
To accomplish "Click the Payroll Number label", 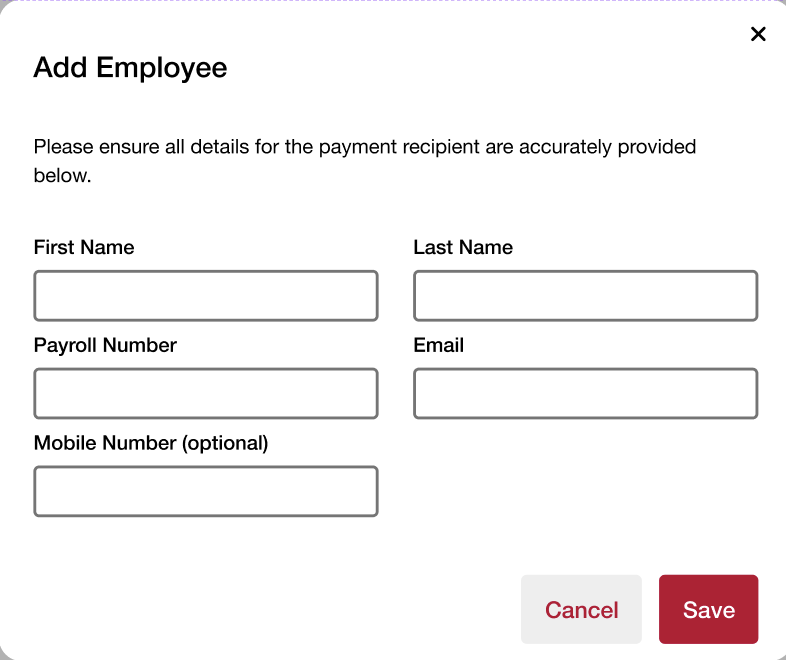I will pos(105,345).
